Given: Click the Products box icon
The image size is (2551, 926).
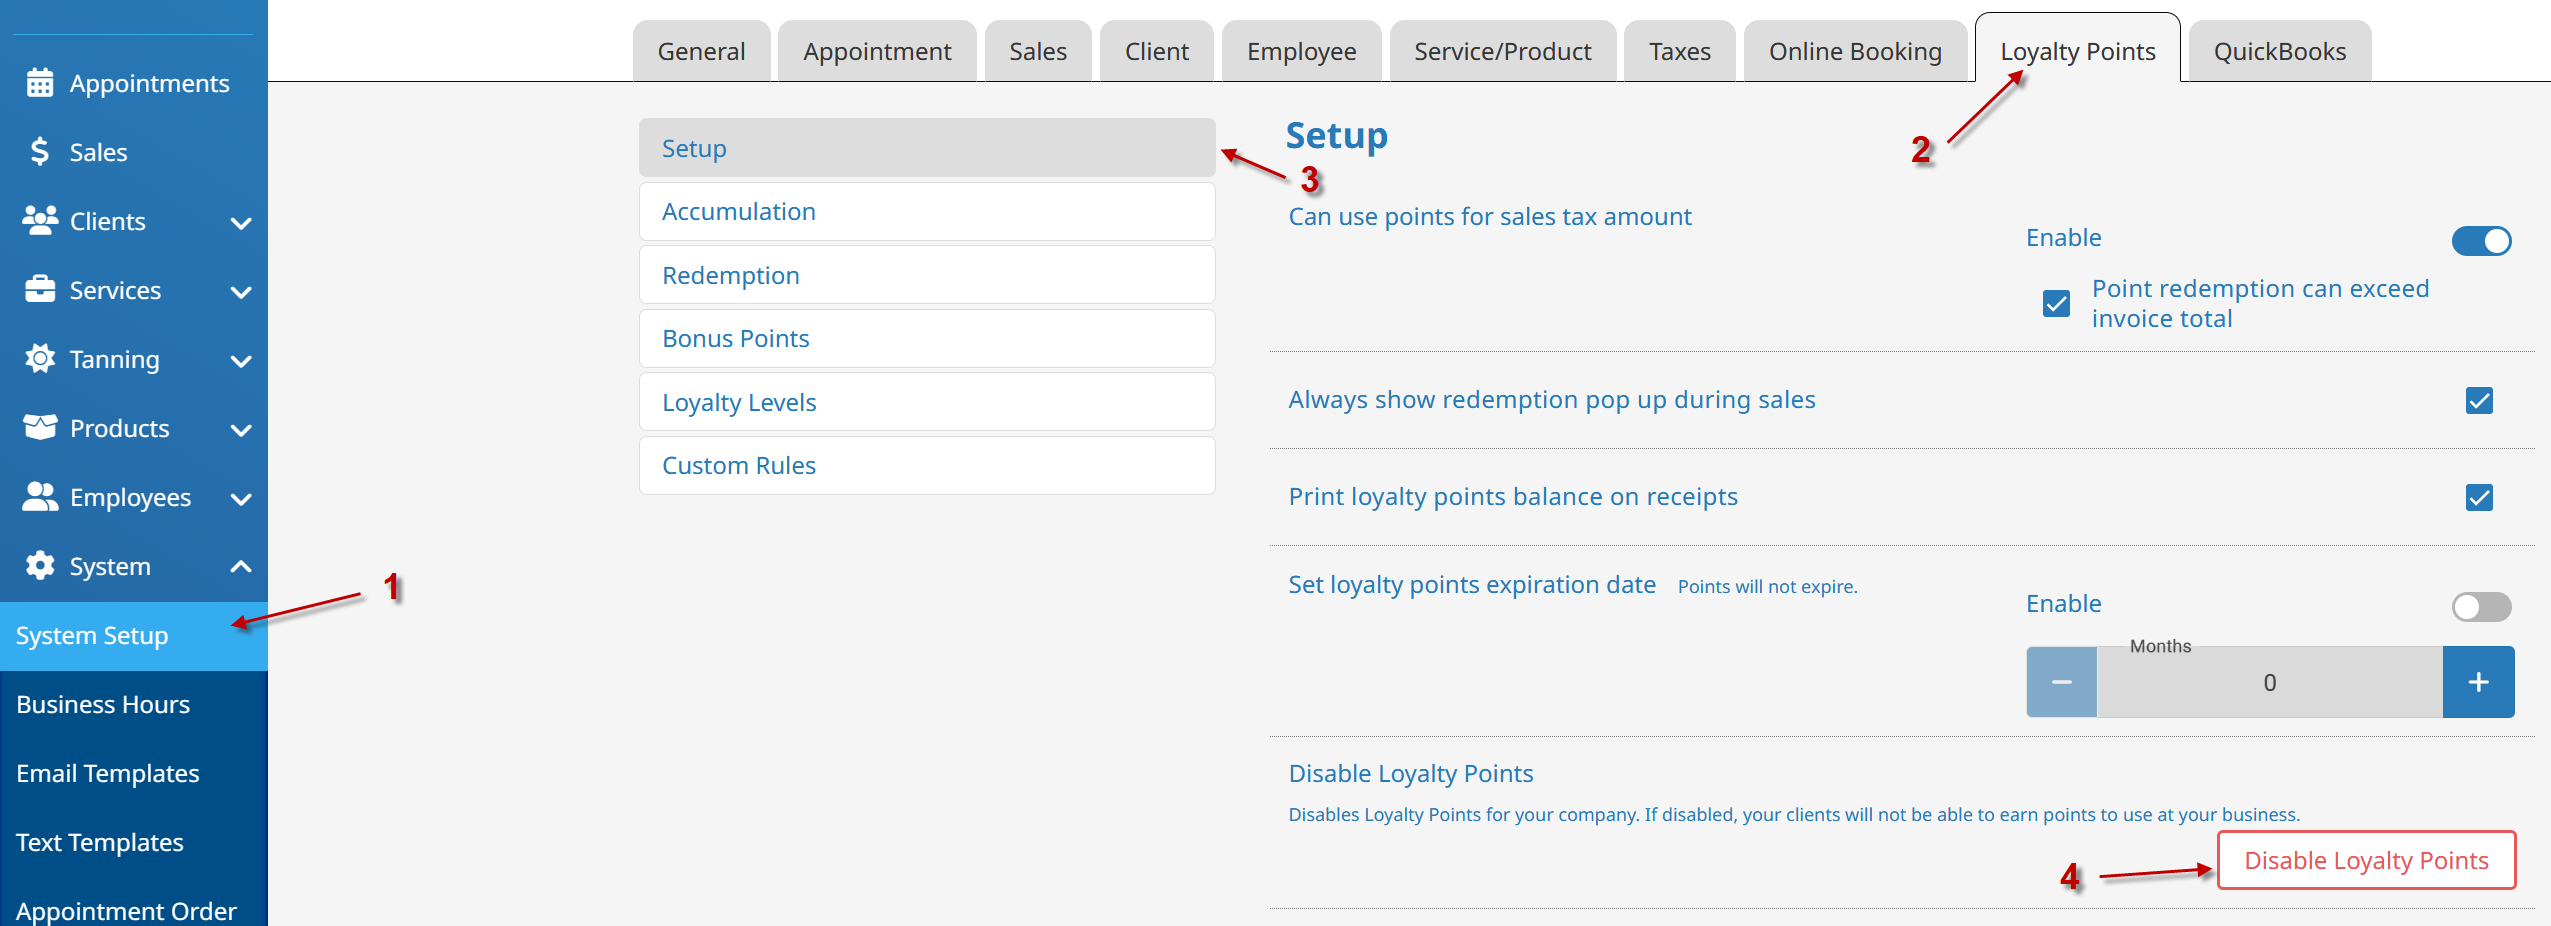Looking at the screenshot, I should pyautogui.click(x=40, y=428).
